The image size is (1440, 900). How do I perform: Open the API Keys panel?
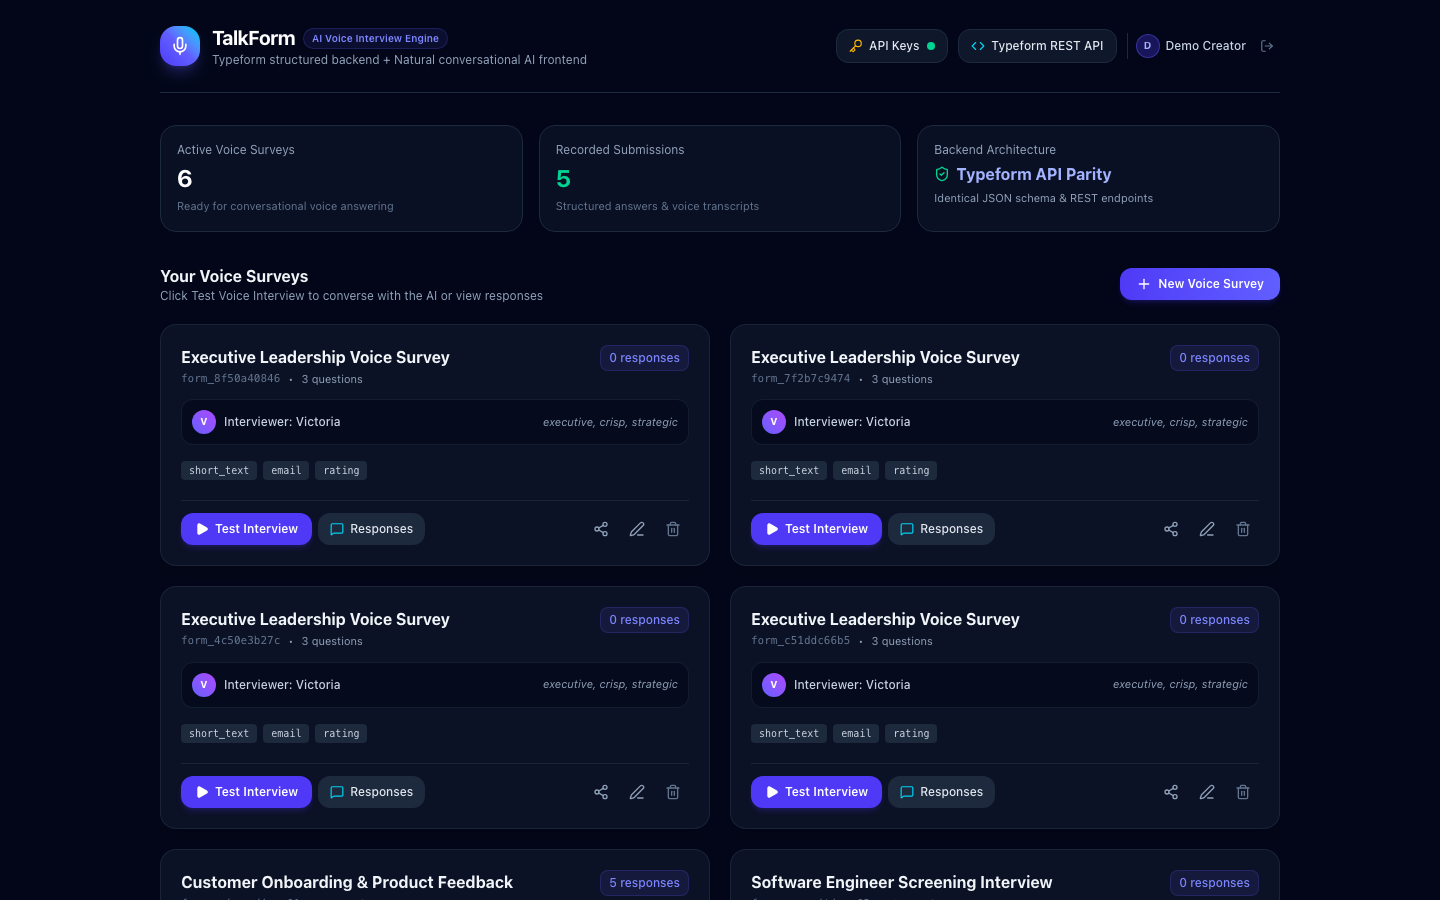click(x=892, y=46)
